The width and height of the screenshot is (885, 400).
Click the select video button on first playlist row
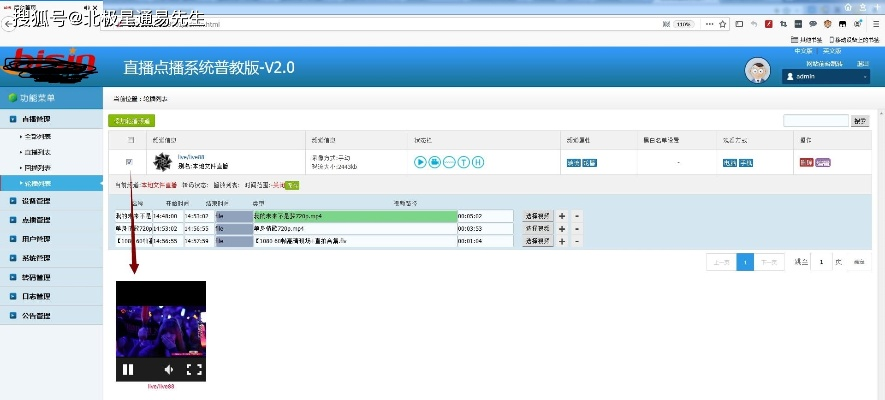537,215
